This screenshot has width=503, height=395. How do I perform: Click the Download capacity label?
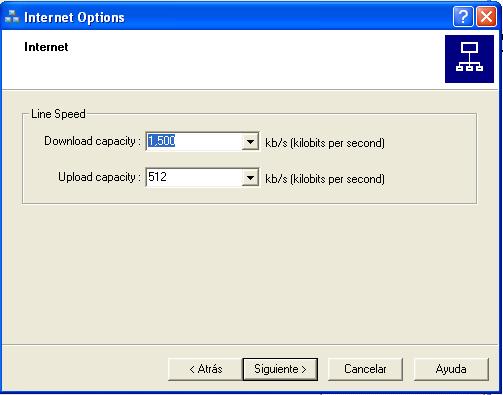(92, 141)
